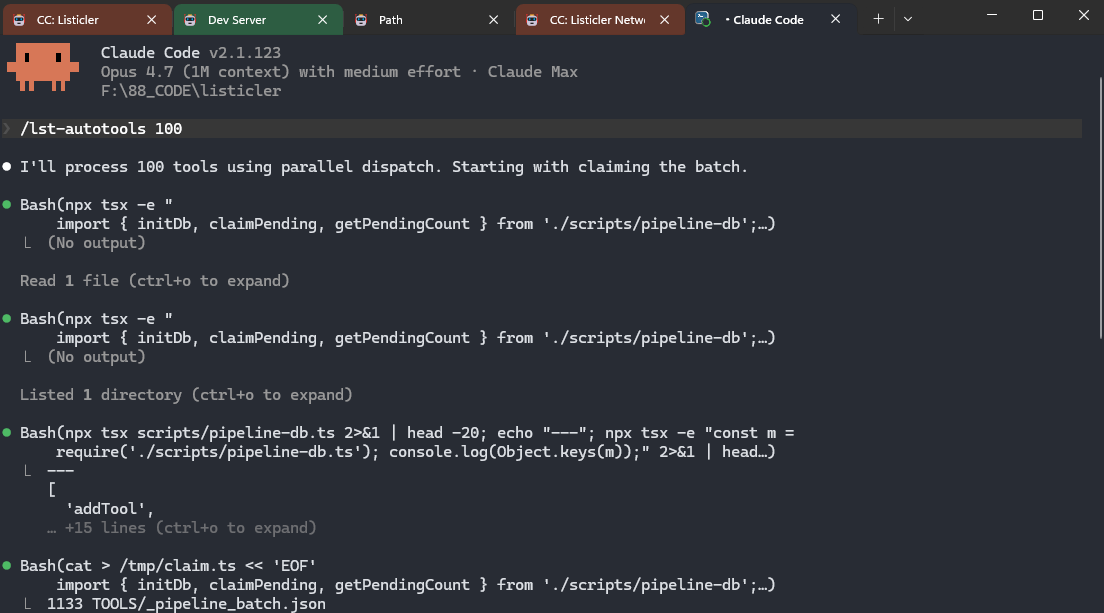Click the 'Claude Code v2.1.123' header text
The image size is (1104, 613).
coord(191,53)
